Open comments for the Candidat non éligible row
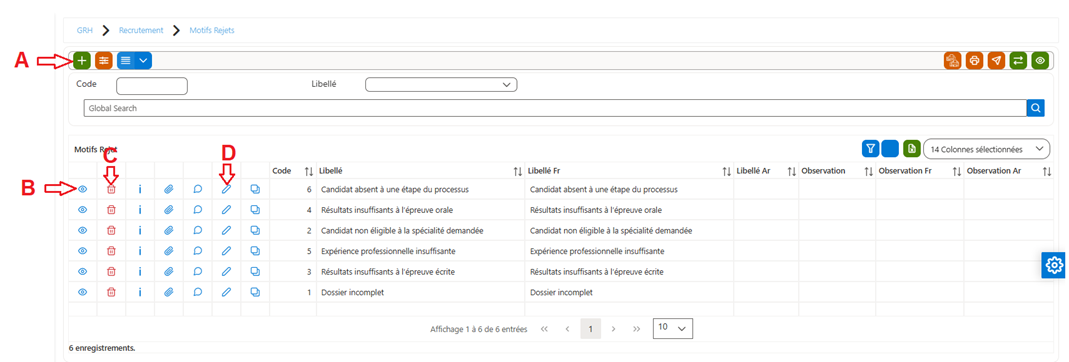 (198, 230)
